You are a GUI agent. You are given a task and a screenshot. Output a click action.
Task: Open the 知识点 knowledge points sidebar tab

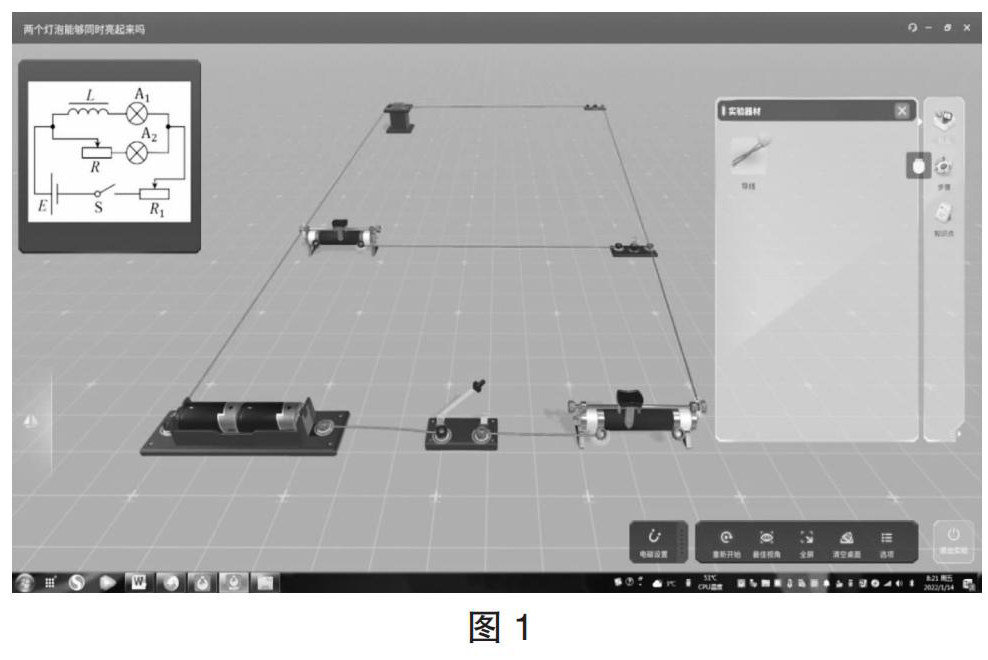pyautogui.click(x=943, y=215)
